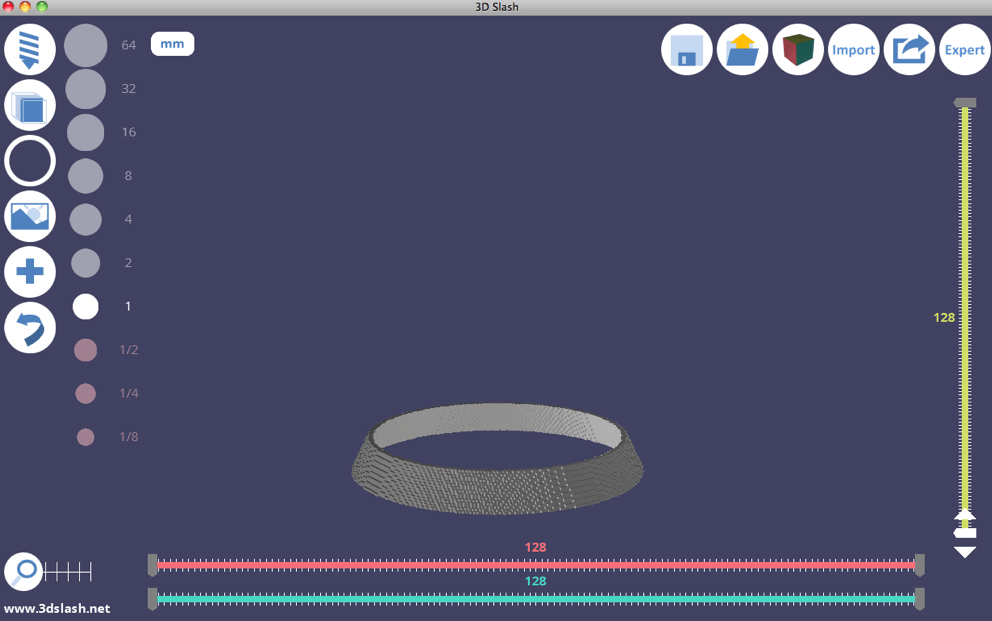Click the up arrow on vertical ruler
The height and width of the screenshot is (621, 992).
pyautogui.click(x=965, y=514)
